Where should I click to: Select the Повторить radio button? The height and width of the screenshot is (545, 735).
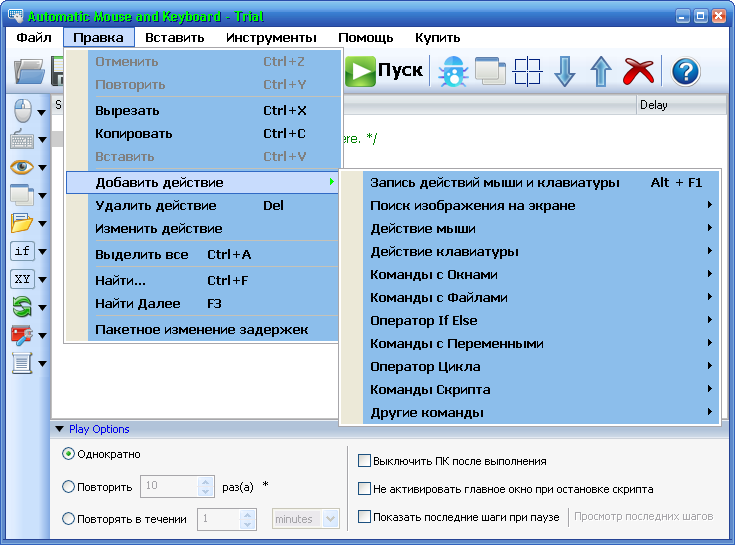pos(68,486)
